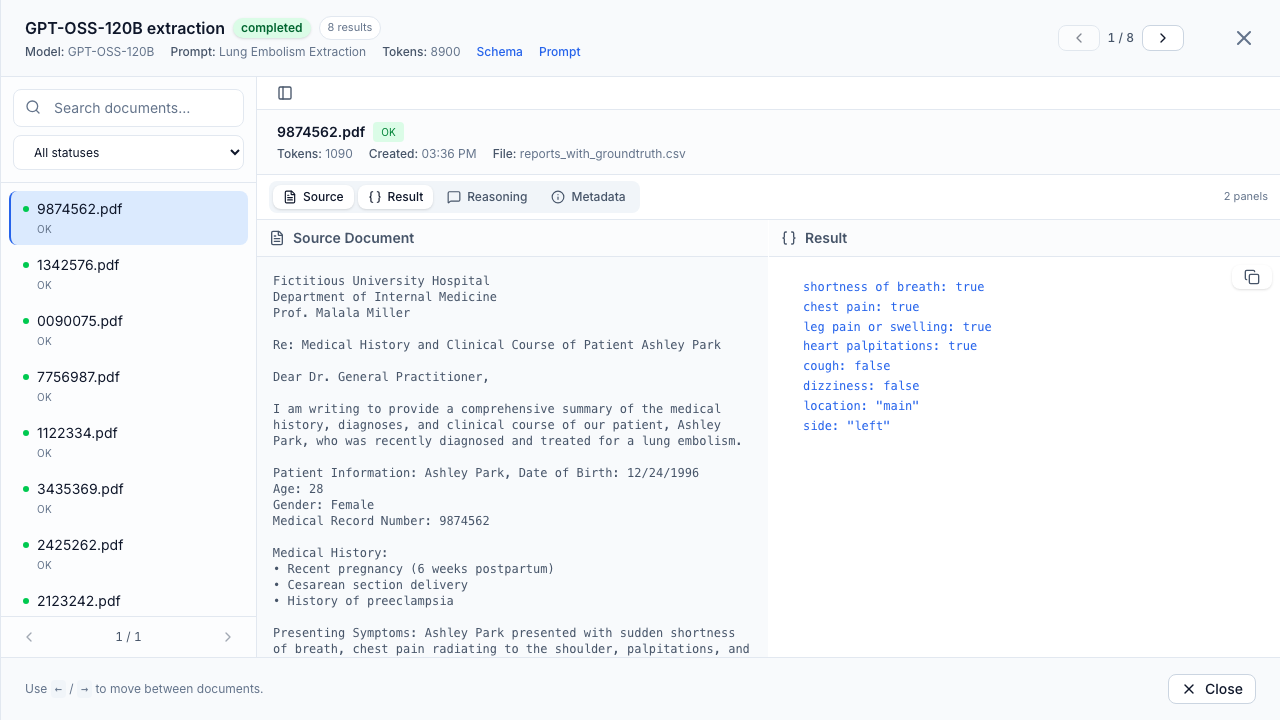Click 'Tokens: 8900' in header

click(x=421, y=52)
